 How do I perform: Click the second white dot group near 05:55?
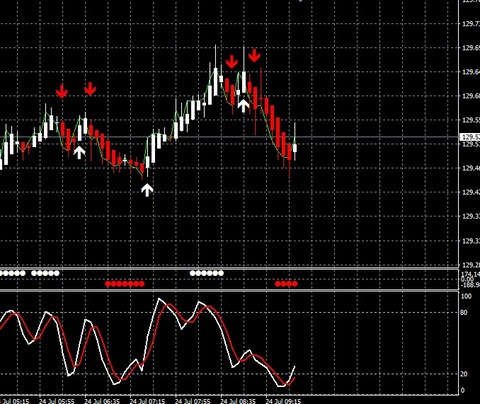pos(46,273)
